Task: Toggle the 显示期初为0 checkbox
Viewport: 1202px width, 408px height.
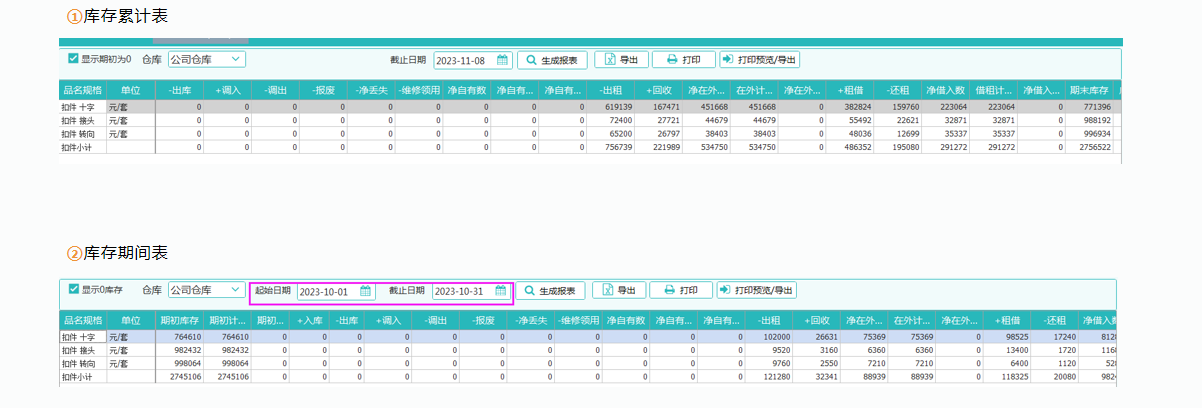Action: [73, 59]
